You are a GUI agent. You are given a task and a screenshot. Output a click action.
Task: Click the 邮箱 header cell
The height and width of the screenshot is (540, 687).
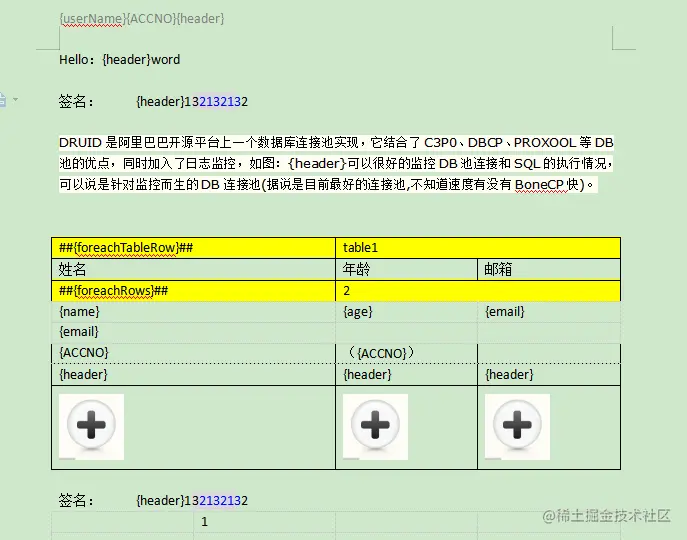[549, 269]
